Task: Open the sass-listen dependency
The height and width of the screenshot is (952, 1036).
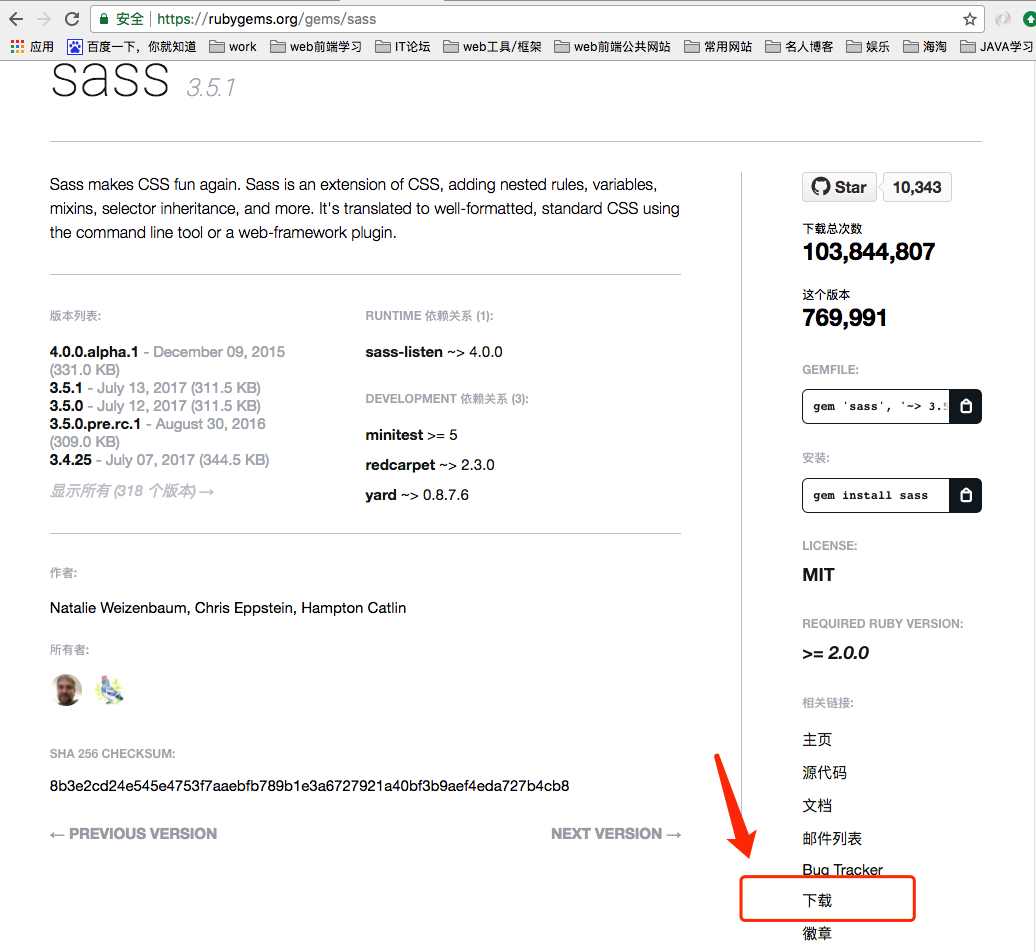Action: point(404,352)
